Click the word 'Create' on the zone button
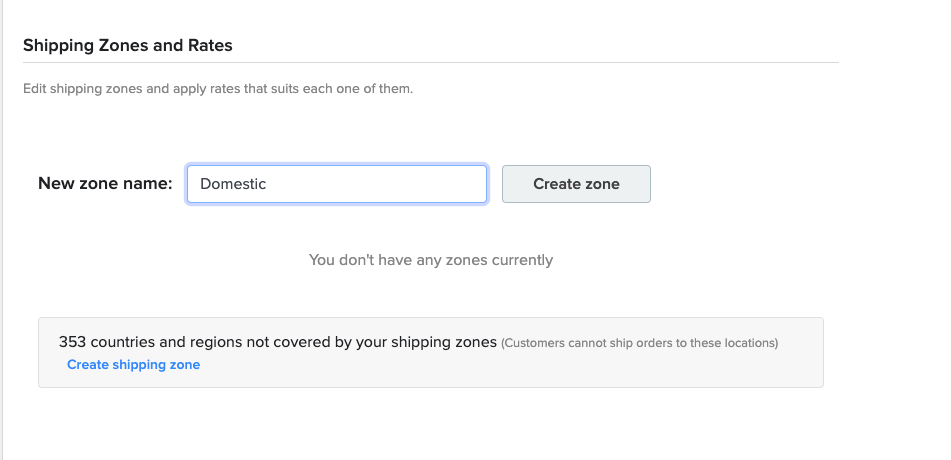 pyautogui.click(x=554, y=184)
